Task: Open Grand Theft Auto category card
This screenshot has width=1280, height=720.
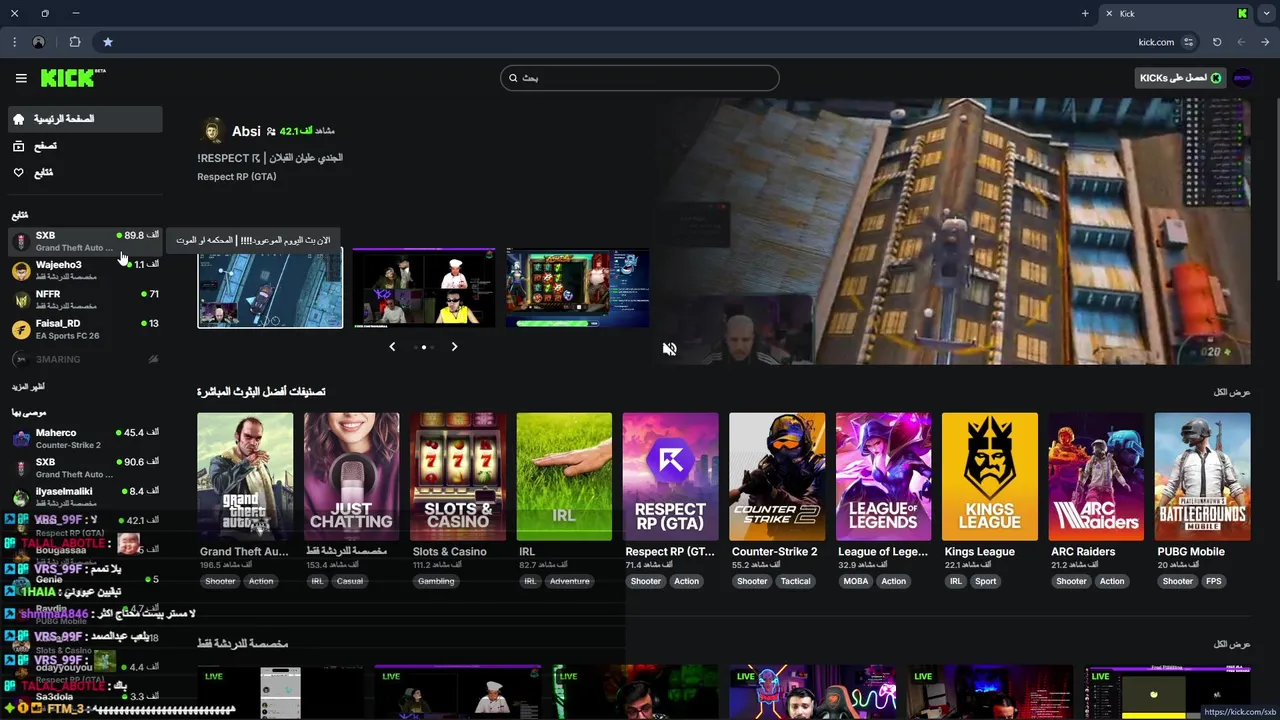Action: click(245, 477)
